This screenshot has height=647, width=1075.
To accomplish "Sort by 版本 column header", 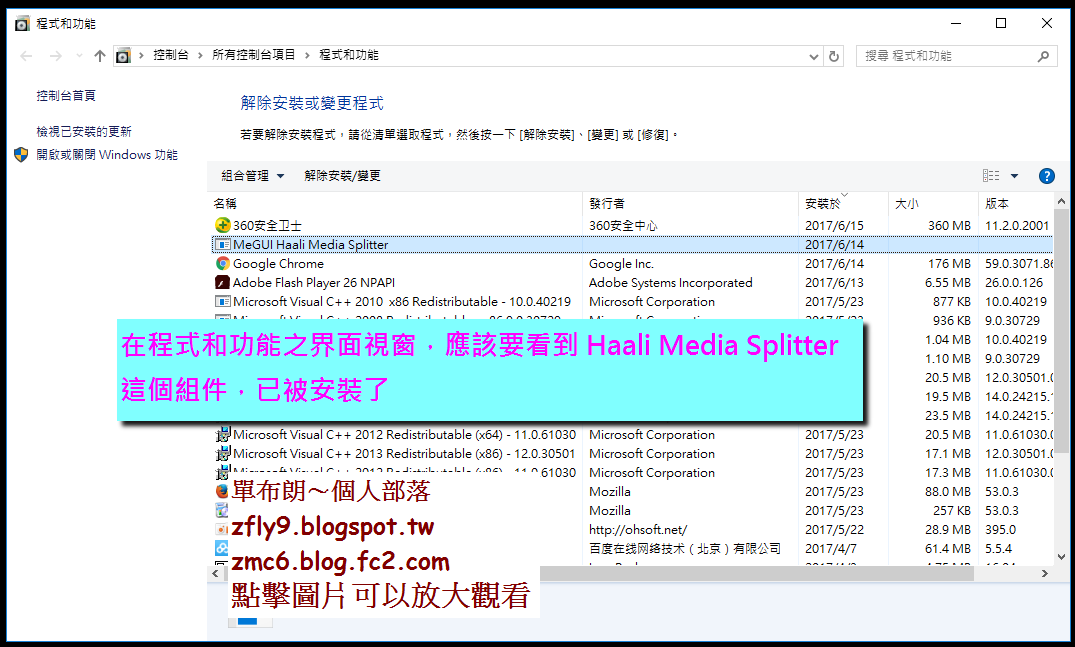I will click(1016, 204).
